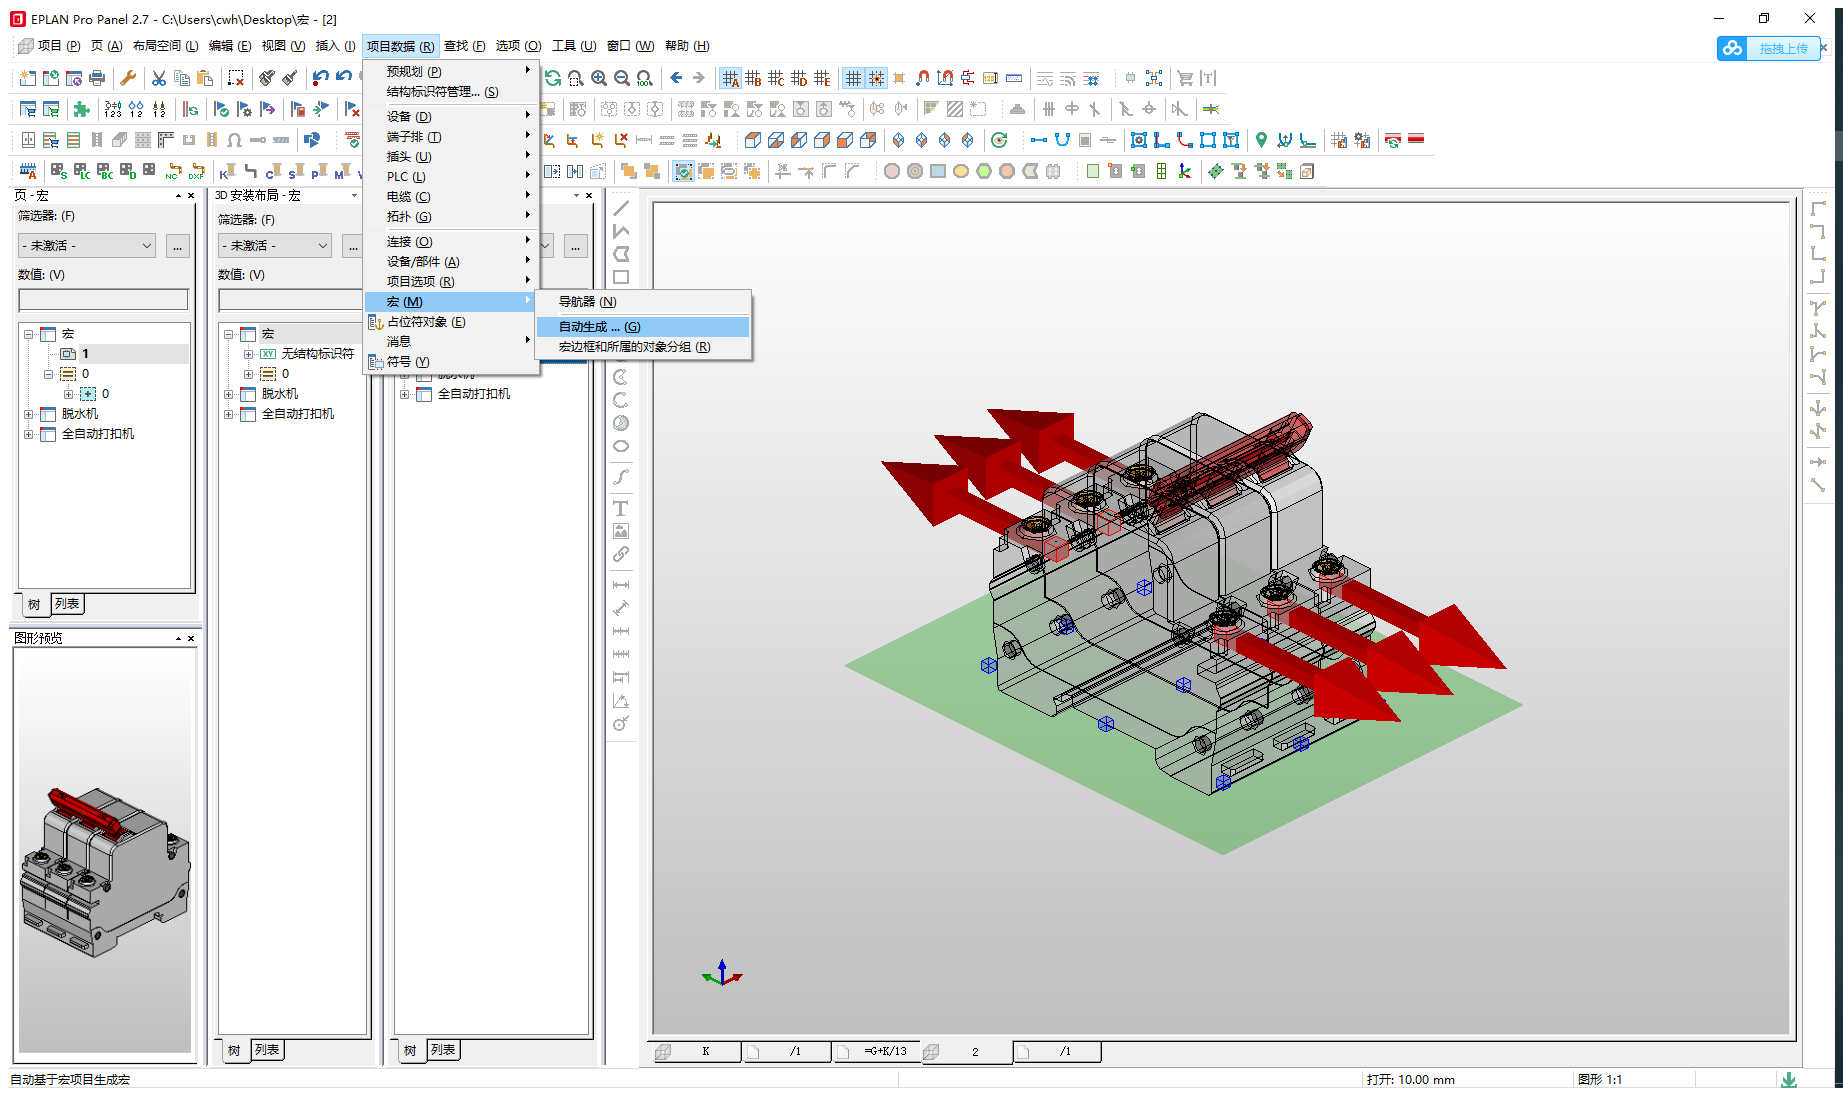Switch to 列表 tab in page navigator

[67, 604]
